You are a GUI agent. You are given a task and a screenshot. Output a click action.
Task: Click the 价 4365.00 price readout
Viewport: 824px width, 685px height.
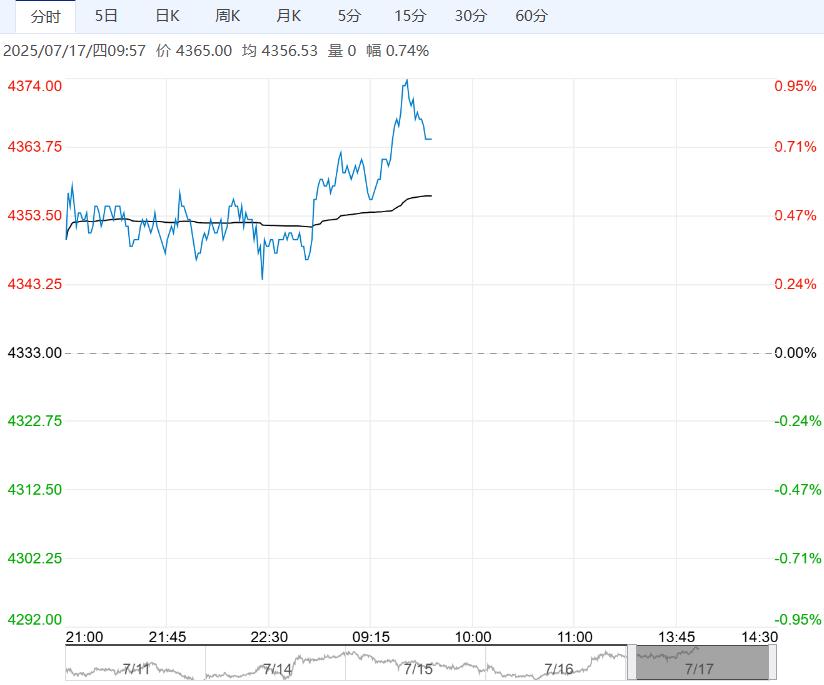pyautogui.click(x=194, y=51)
